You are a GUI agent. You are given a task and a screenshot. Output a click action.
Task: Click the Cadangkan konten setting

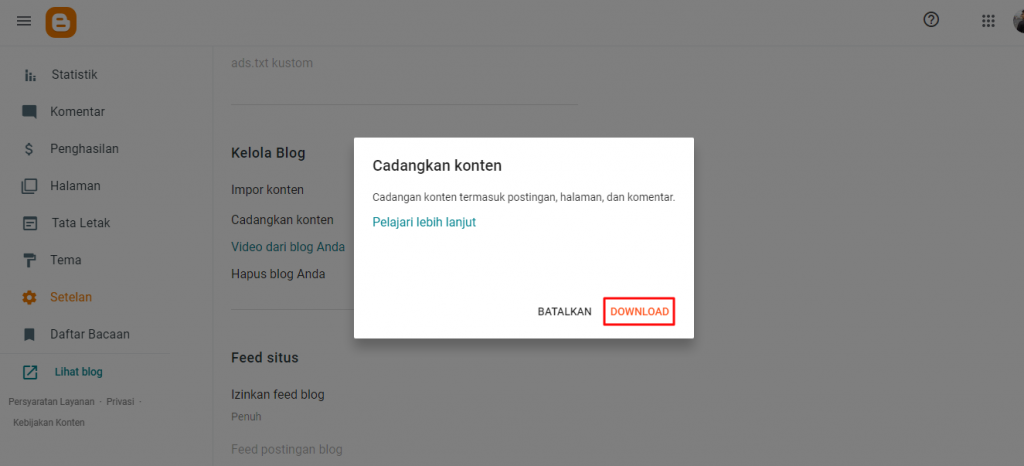[x=282, y=220]
